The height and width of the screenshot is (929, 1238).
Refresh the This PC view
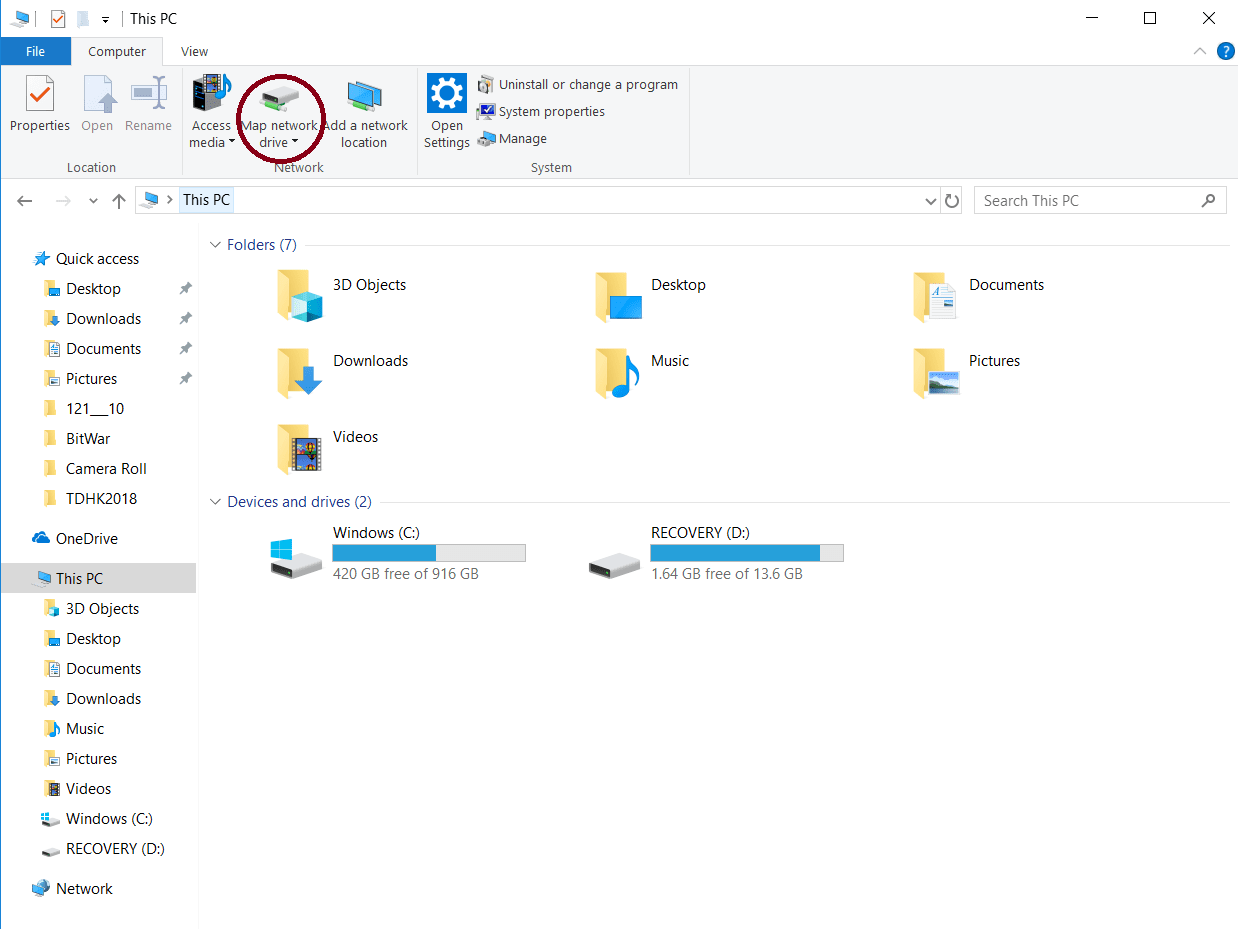[x=952, y=201]
